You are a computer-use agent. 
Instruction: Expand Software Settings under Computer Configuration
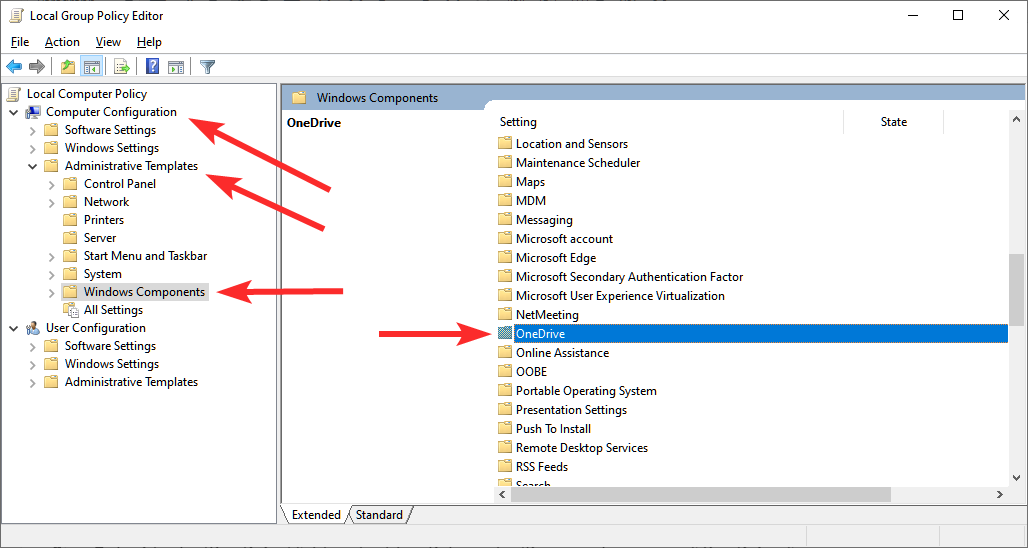(33, 130)
